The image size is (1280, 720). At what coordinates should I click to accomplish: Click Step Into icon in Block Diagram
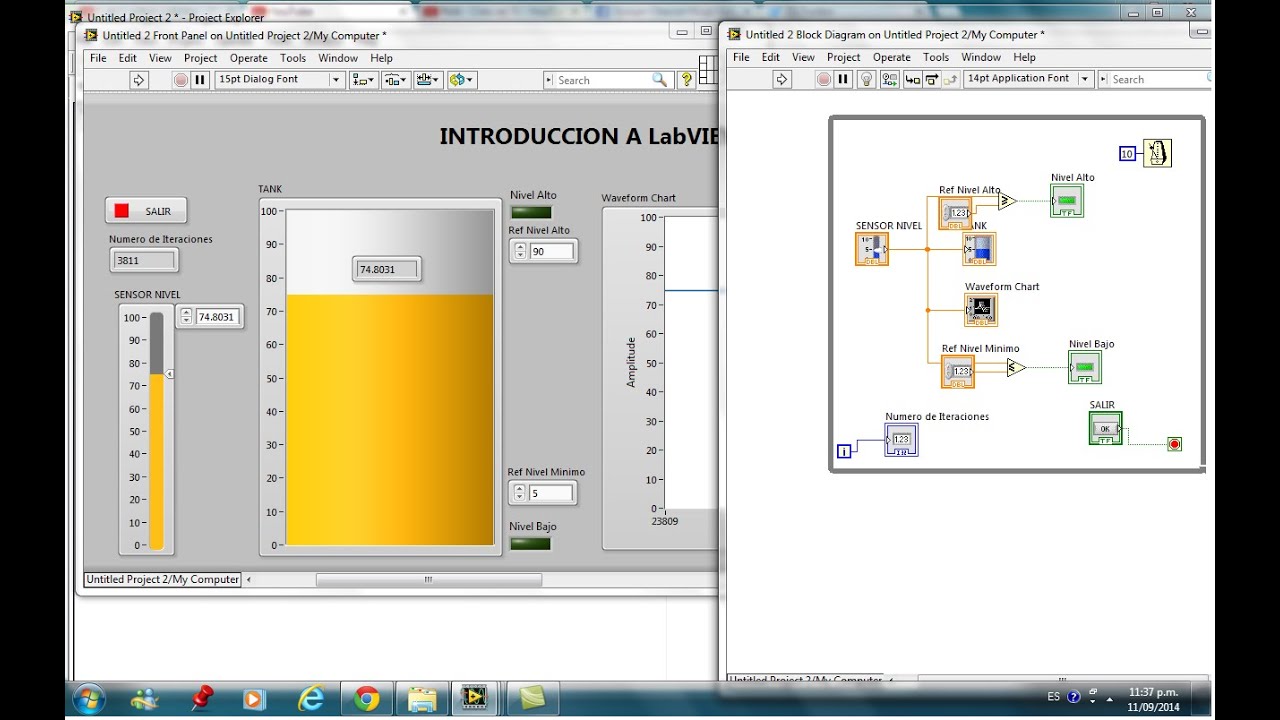(912, 79)
